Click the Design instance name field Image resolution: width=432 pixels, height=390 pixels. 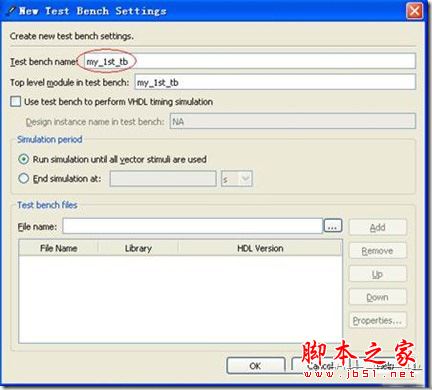[293, 121]
